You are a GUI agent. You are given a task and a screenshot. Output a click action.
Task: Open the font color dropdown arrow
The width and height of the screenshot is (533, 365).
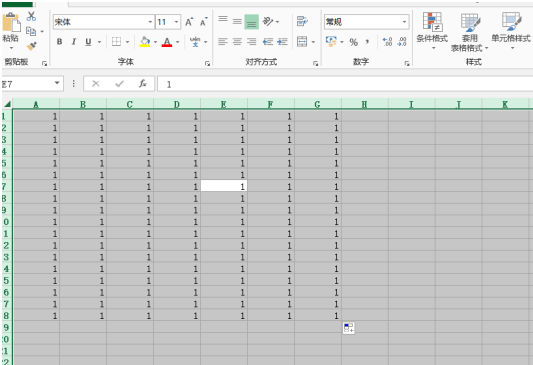click(x=177, y=42)
